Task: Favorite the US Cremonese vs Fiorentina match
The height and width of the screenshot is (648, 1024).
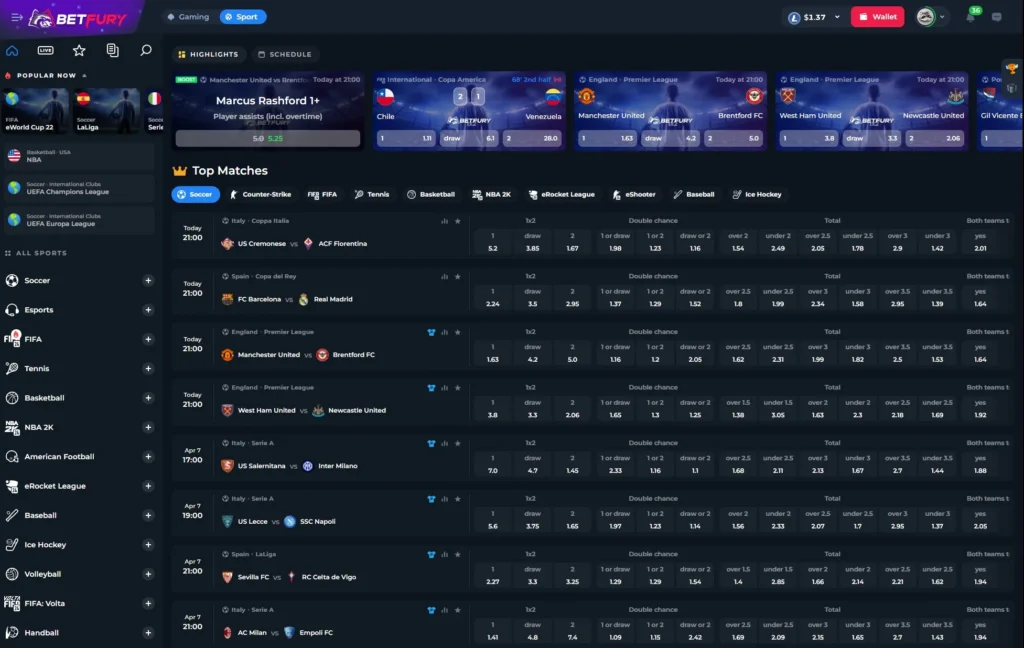Action: coord(458,221)
